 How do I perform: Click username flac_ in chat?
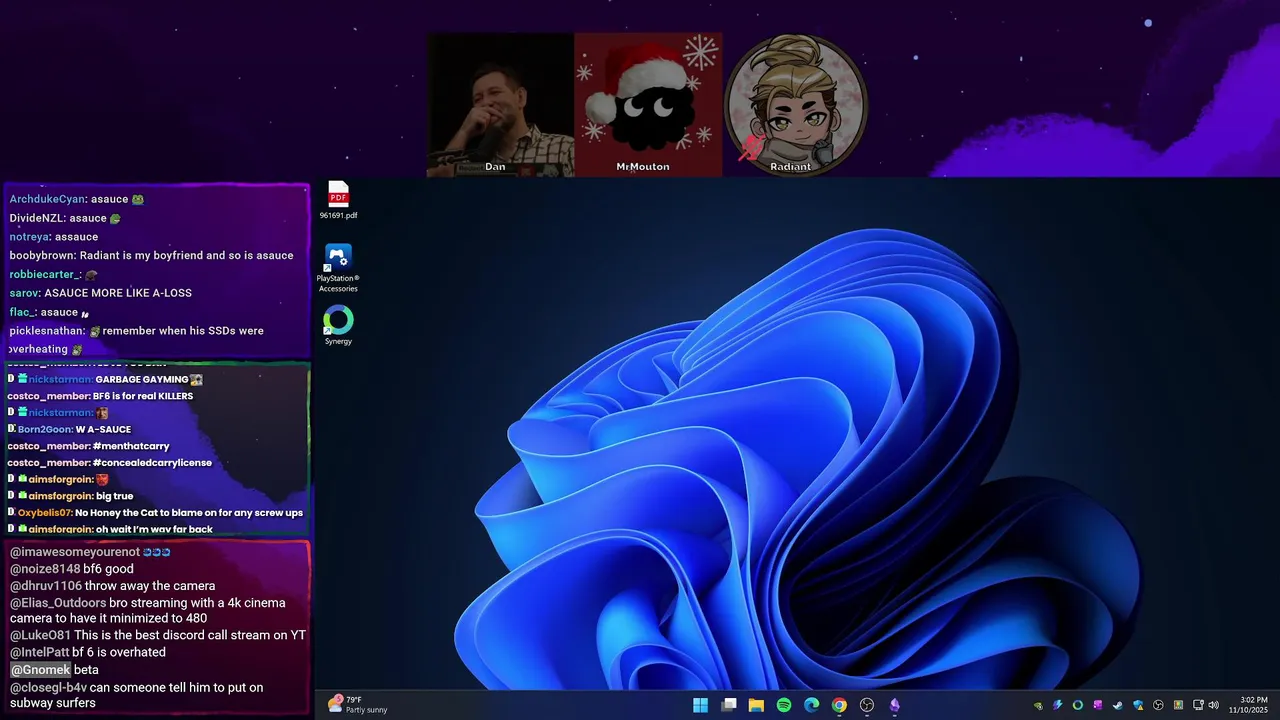coord(23,312)
